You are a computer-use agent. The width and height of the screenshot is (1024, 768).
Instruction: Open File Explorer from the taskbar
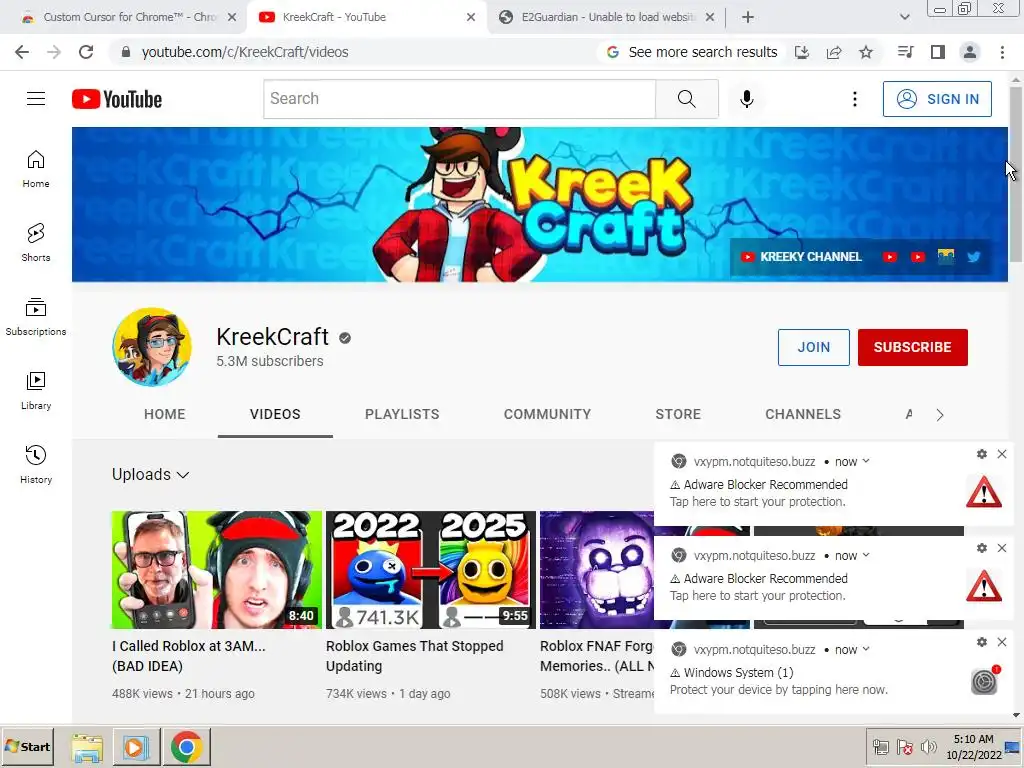87,747
